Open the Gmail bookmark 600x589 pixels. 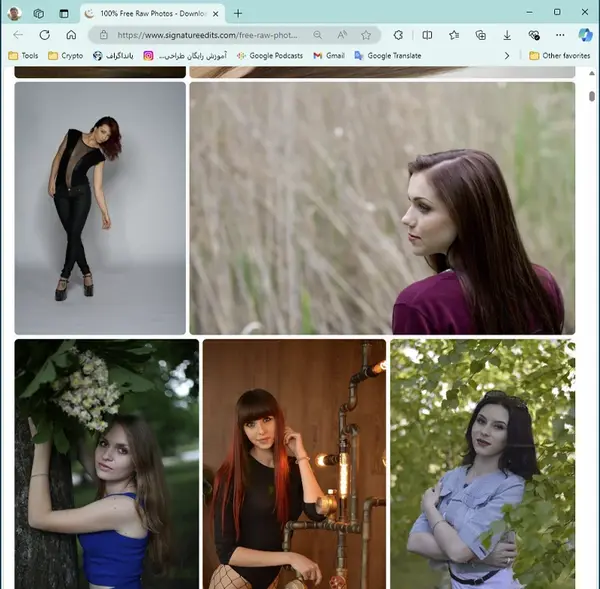(329, 56)
